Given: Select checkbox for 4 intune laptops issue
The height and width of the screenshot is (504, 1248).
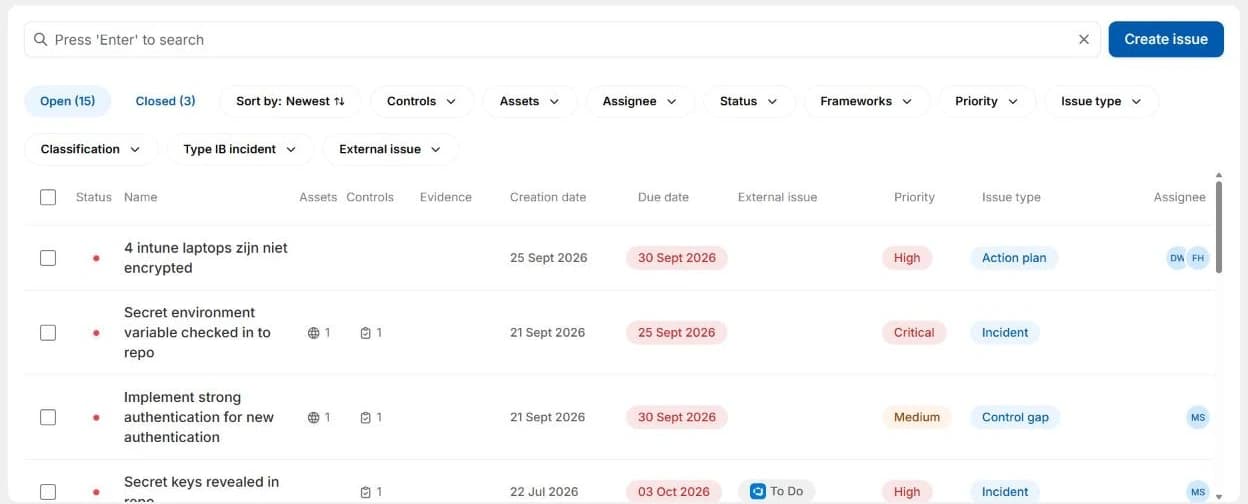Looking at the screenshot, I should click(x=48, y=258).
